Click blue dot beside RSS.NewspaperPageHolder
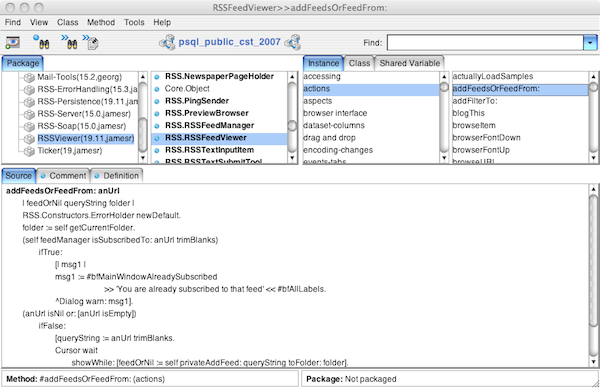The width and height of the screenshot is (600, 388). pyautogui.click(x=157, y=77)
